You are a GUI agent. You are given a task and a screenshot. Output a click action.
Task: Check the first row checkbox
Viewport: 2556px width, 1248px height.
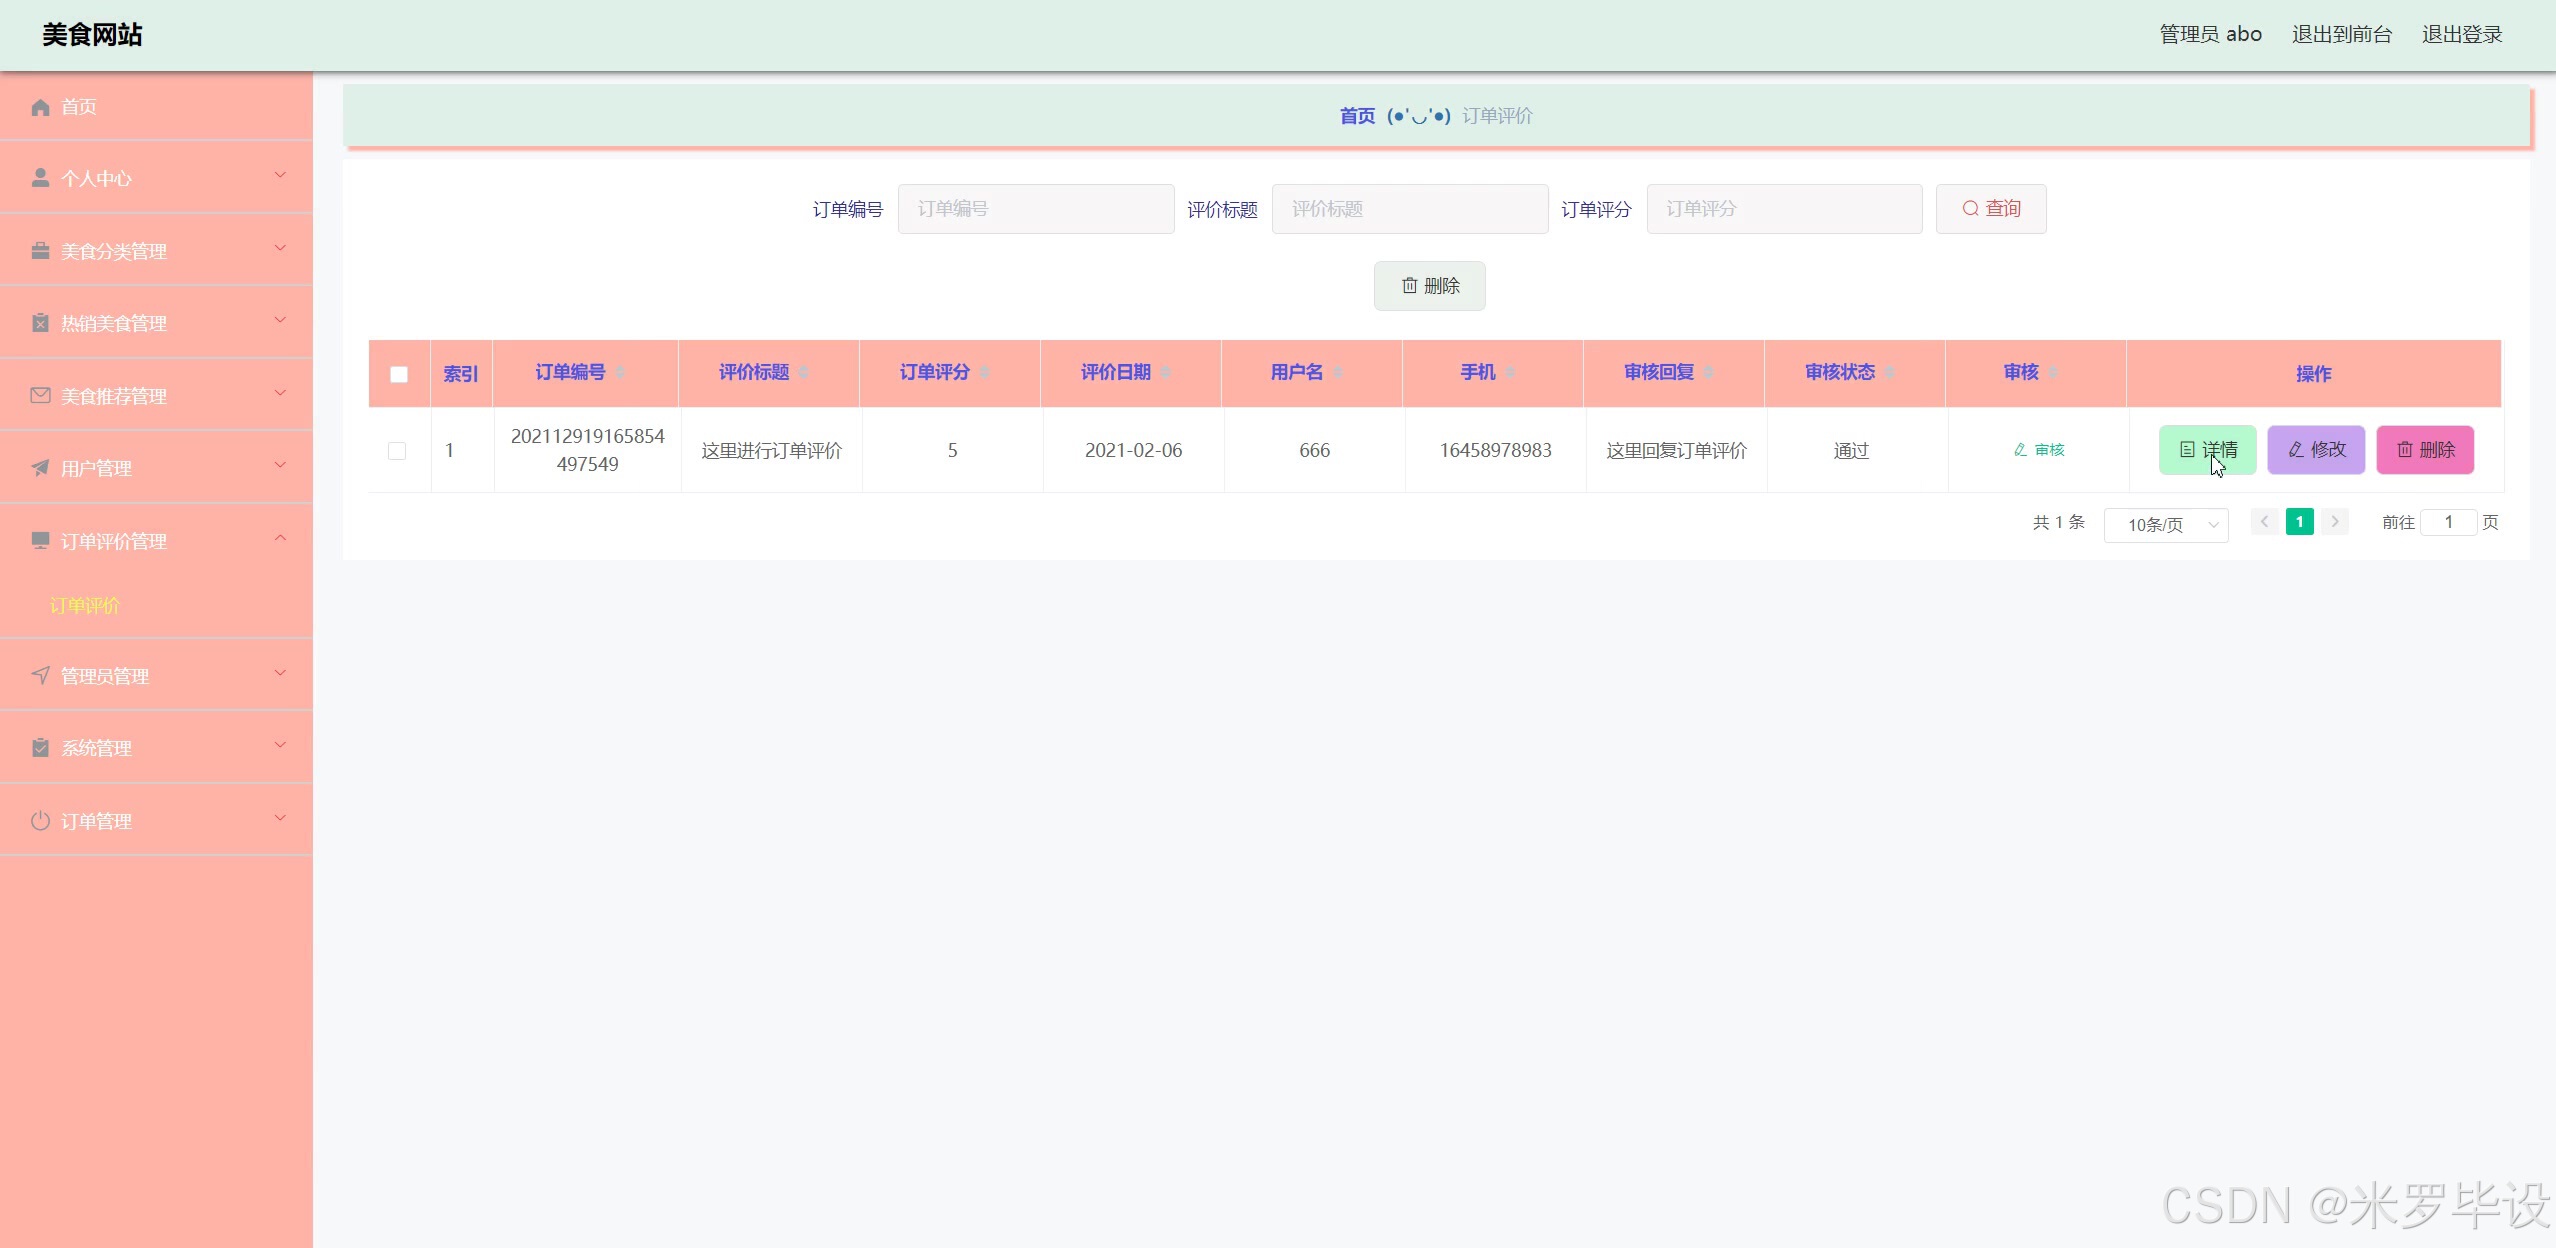(x=397, y=451)
